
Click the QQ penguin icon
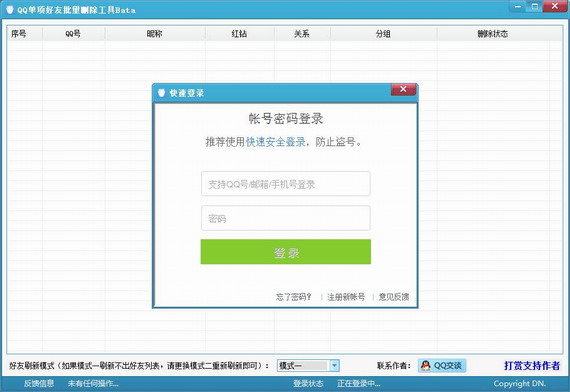point(425,365)
